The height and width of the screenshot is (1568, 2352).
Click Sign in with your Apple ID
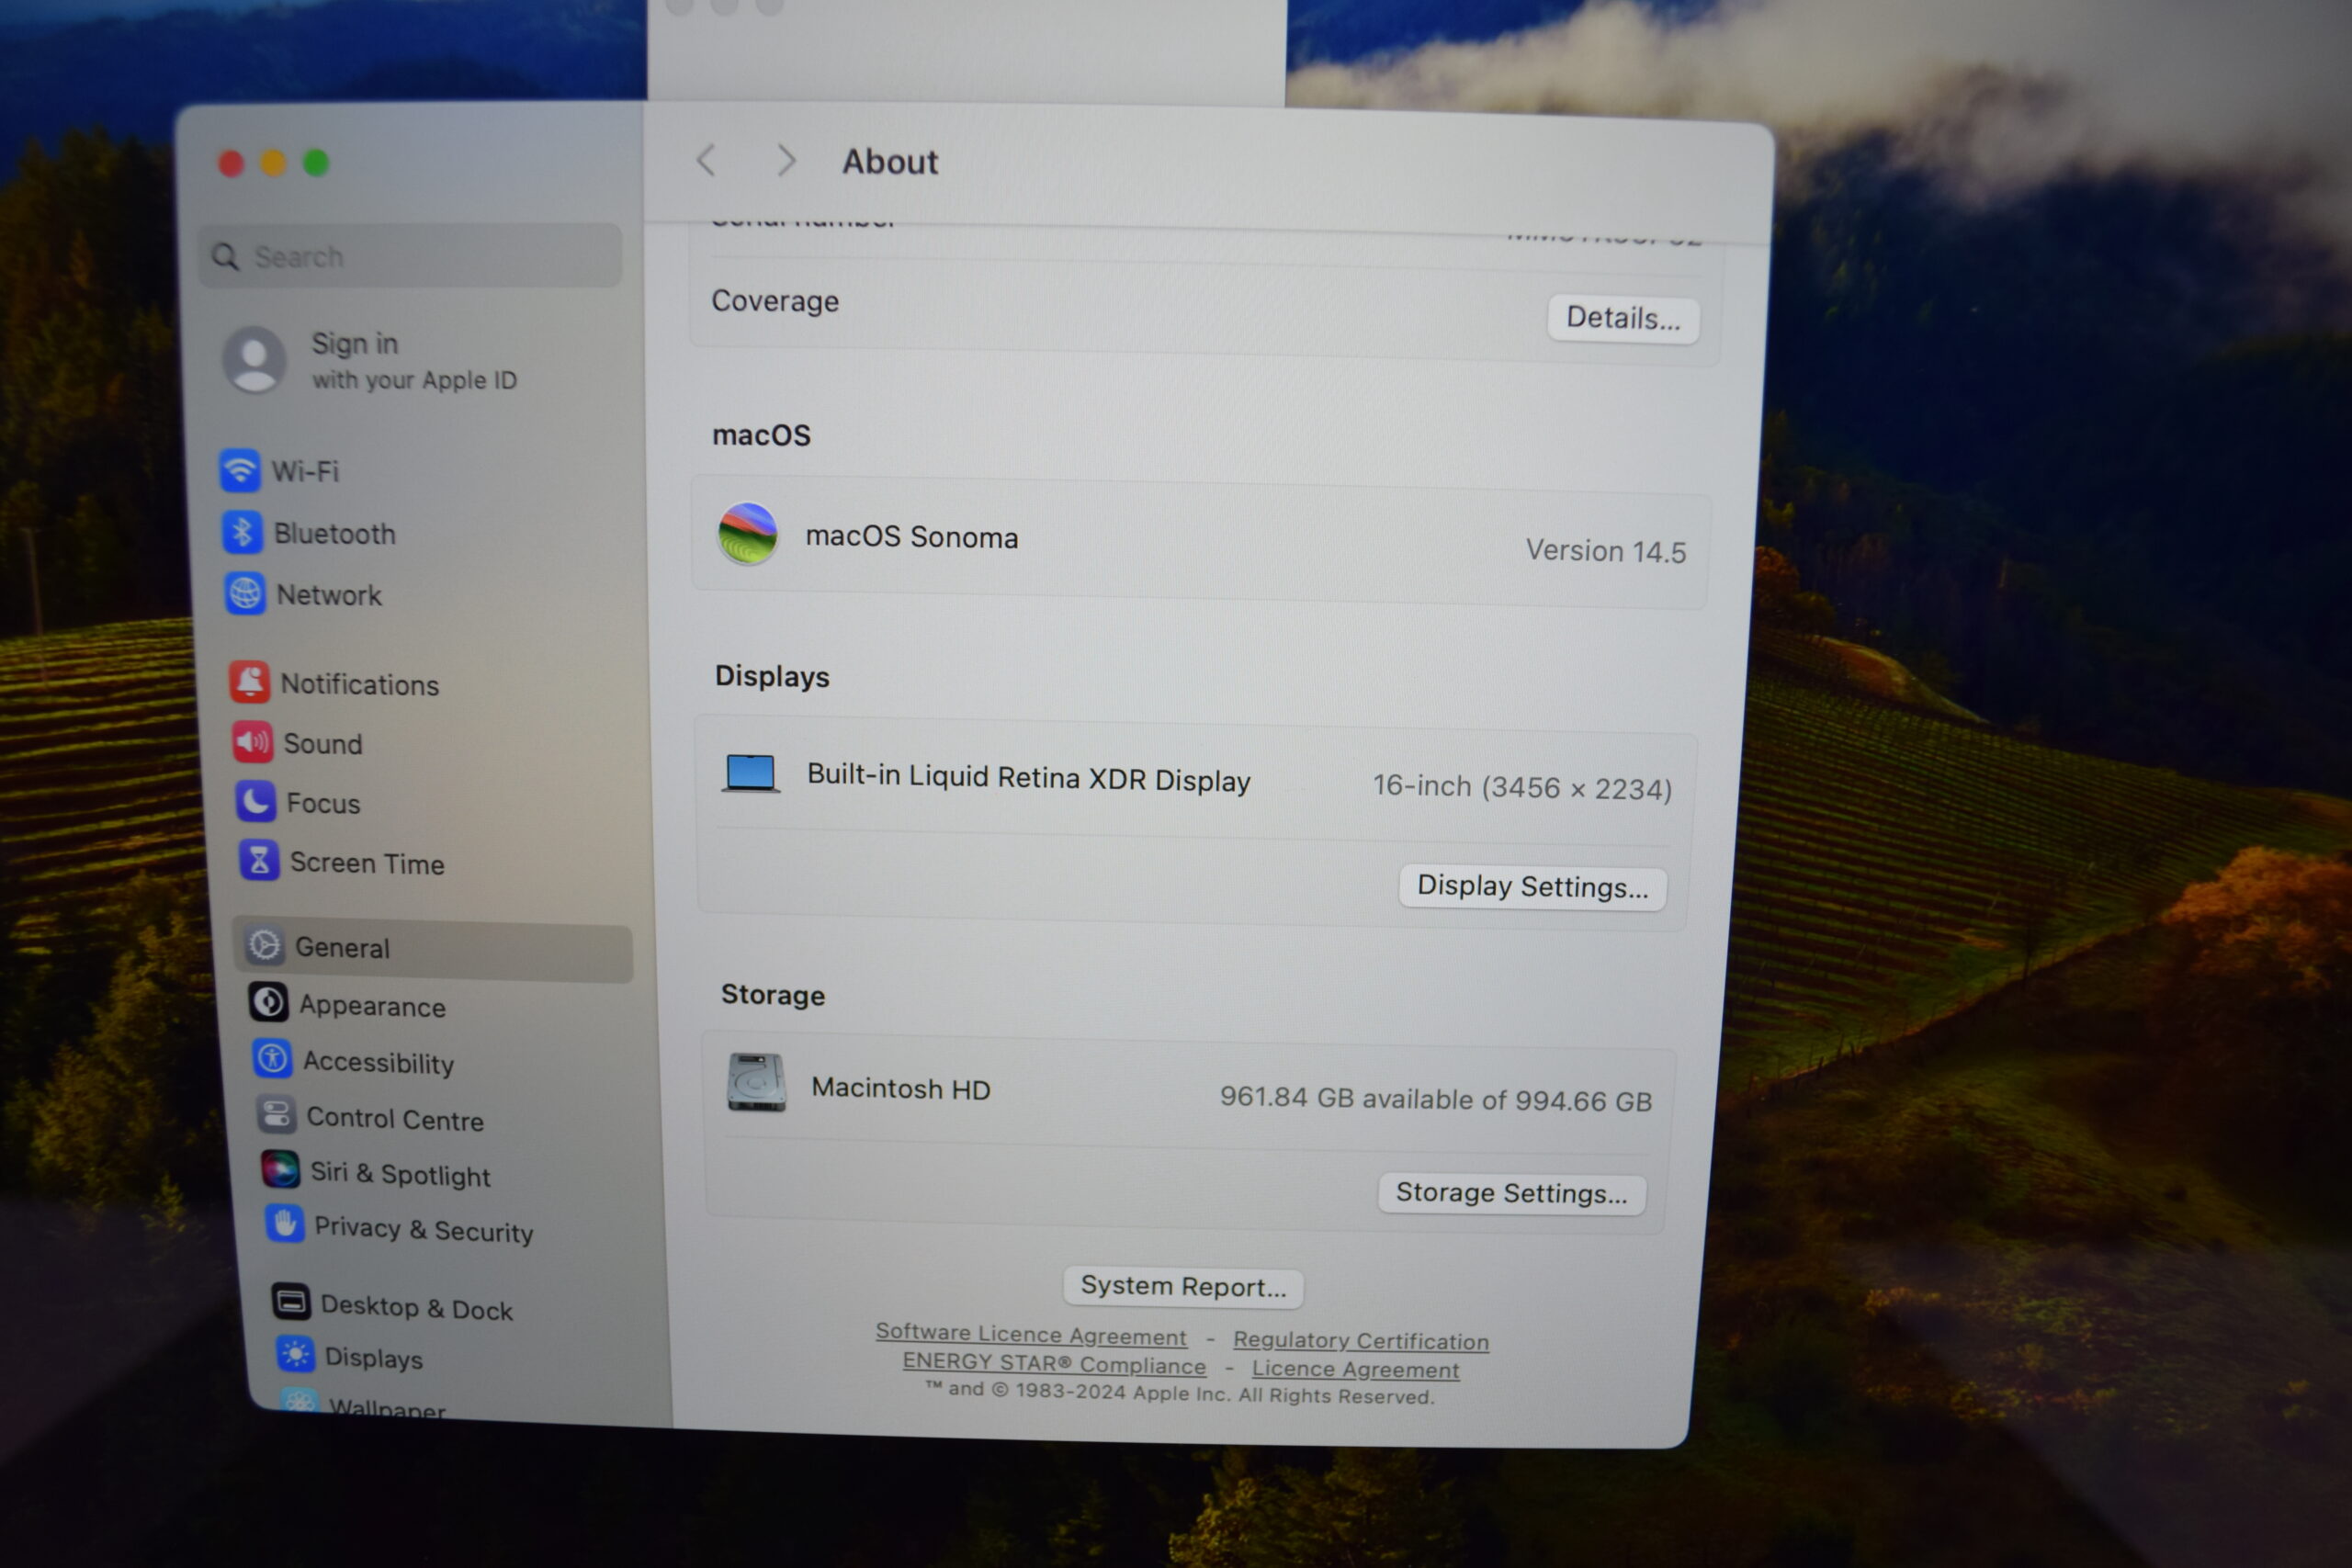coord(414,362)
